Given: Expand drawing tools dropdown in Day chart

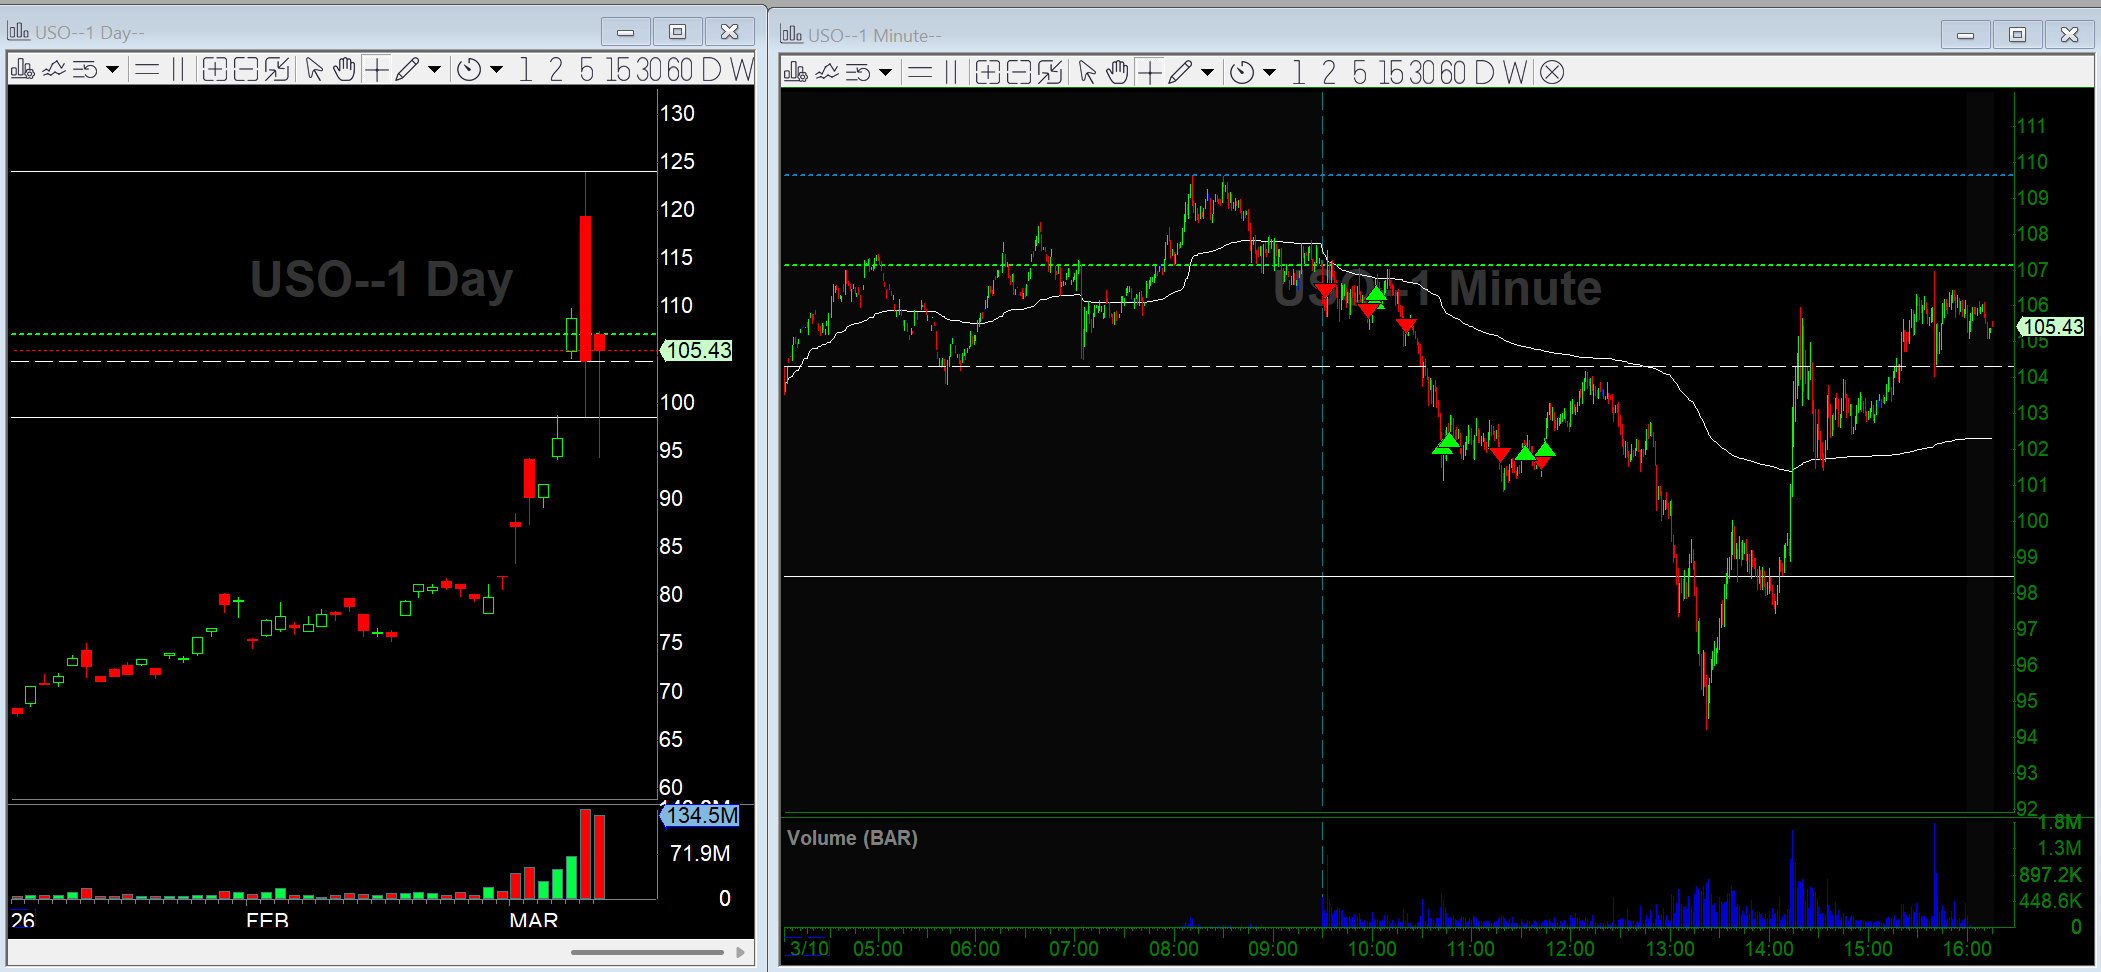Looking at the screenshot, I should [434, 70].
